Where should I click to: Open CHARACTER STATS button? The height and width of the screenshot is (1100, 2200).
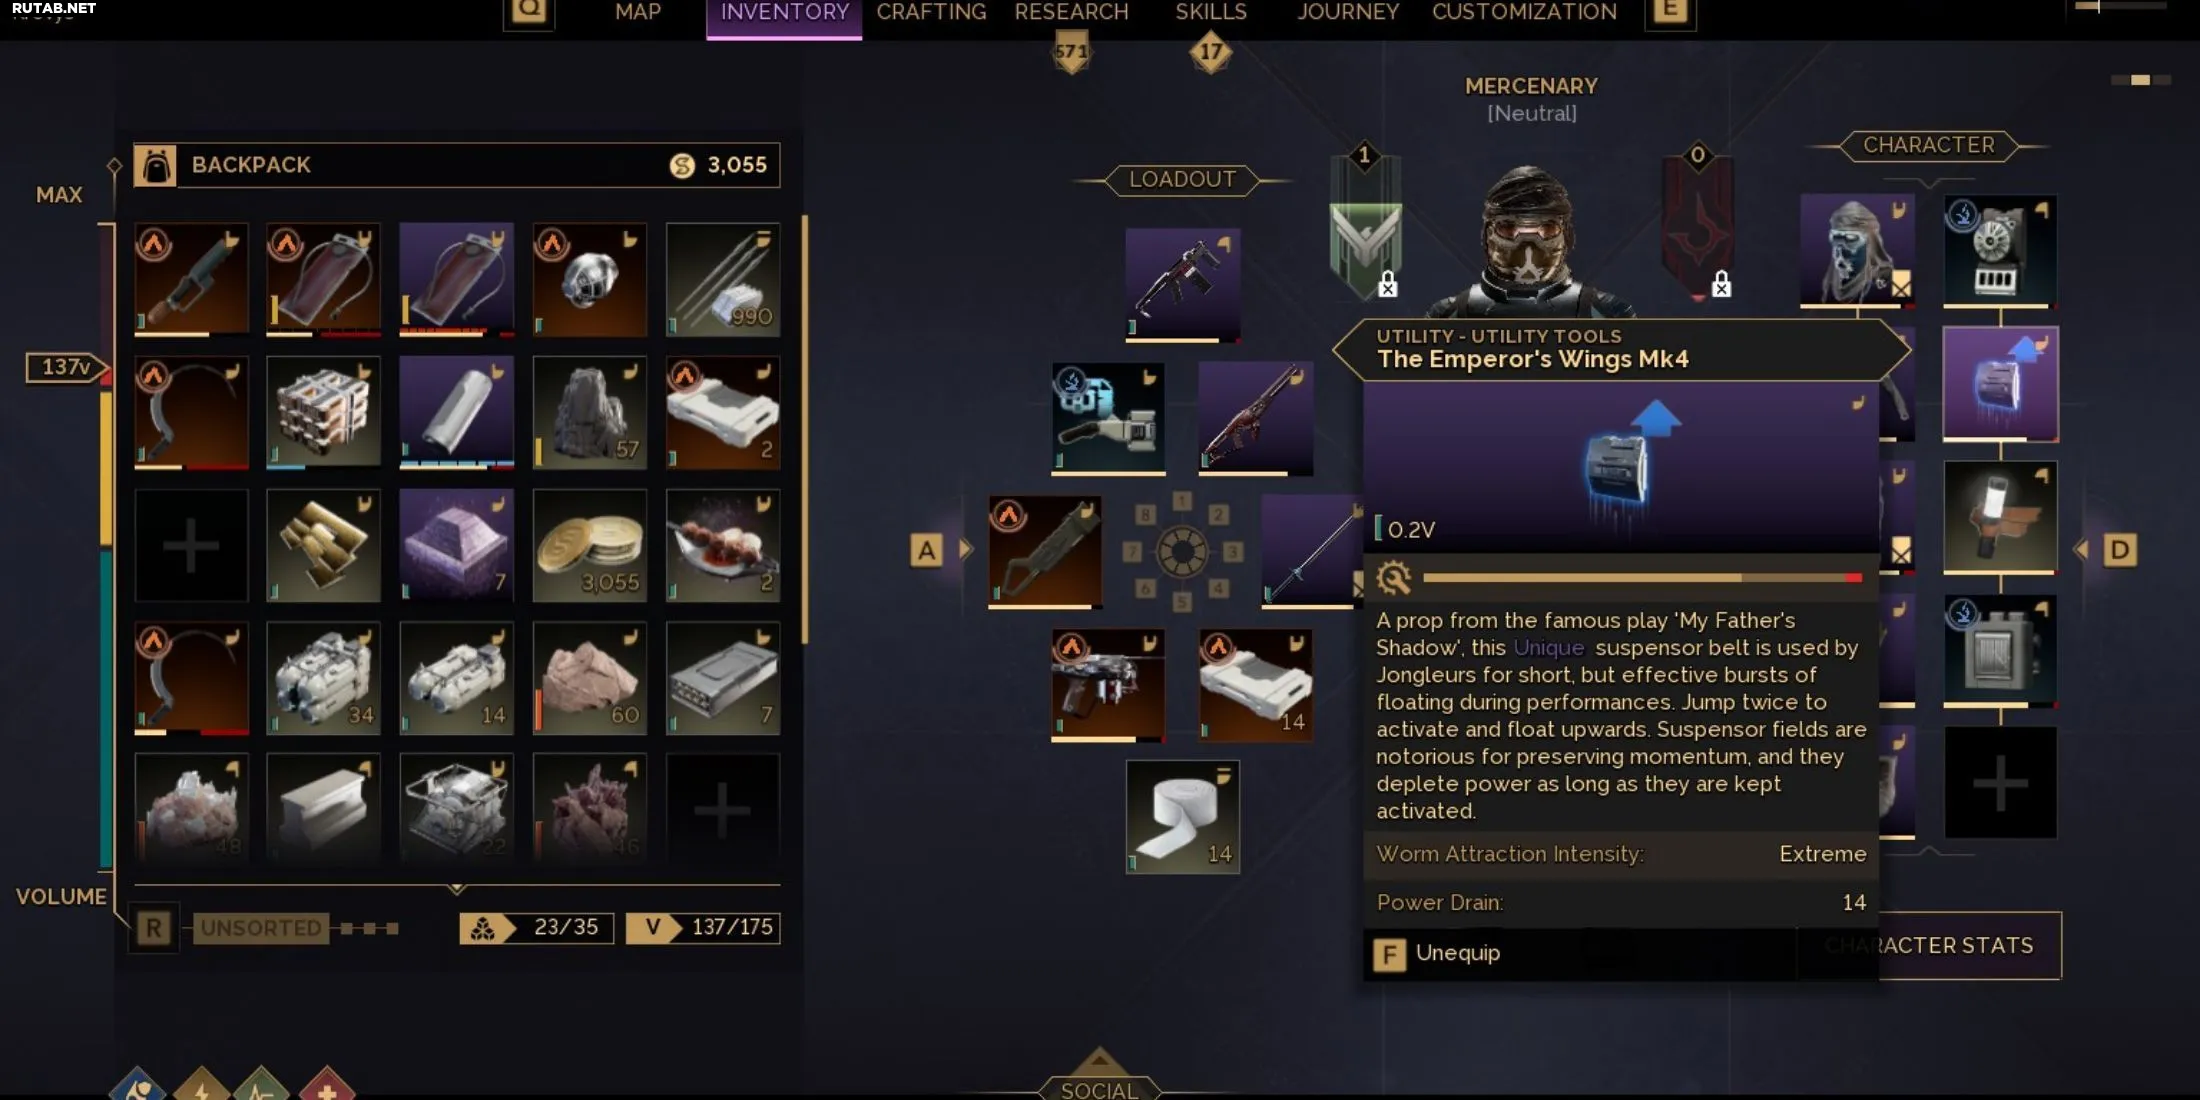coord(1929,945)
